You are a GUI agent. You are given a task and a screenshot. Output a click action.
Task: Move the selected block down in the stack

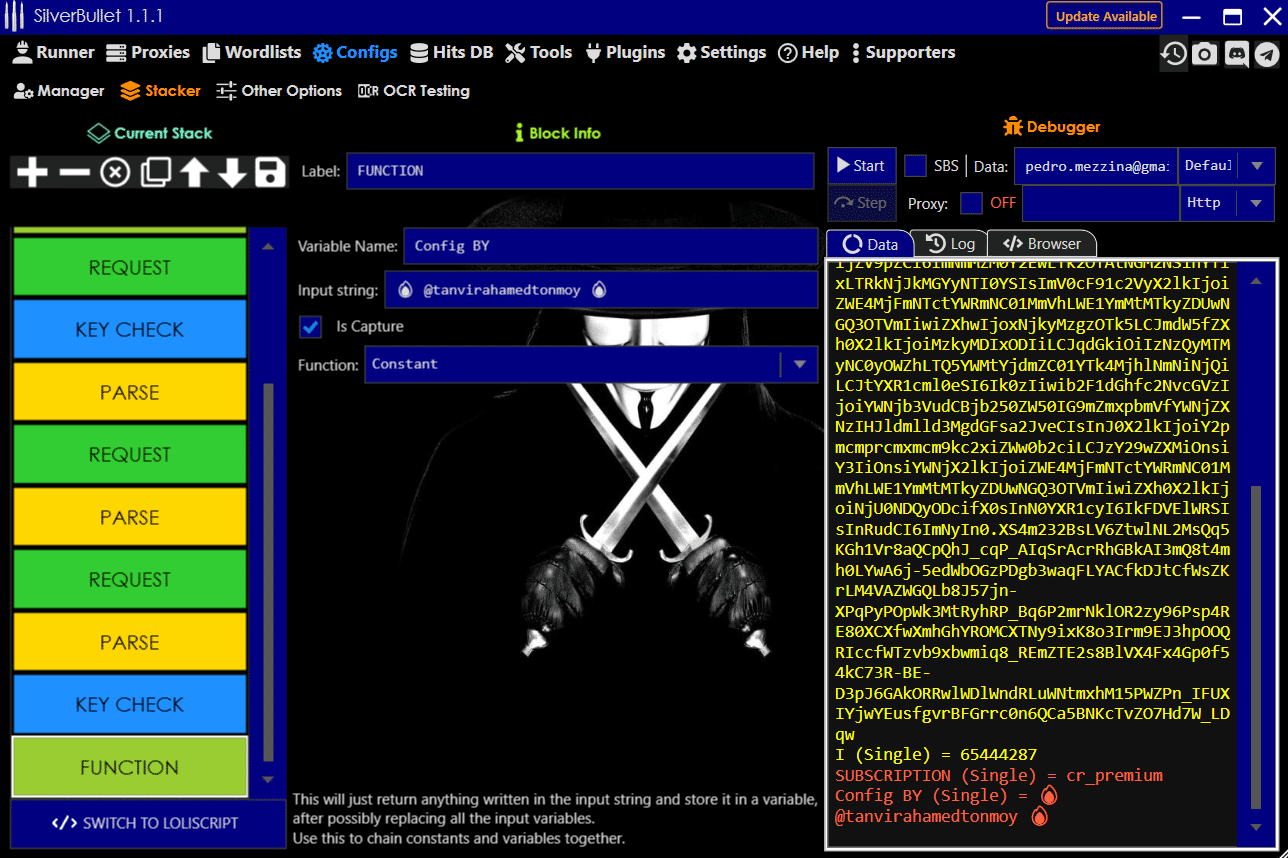[x=231, y=172]
